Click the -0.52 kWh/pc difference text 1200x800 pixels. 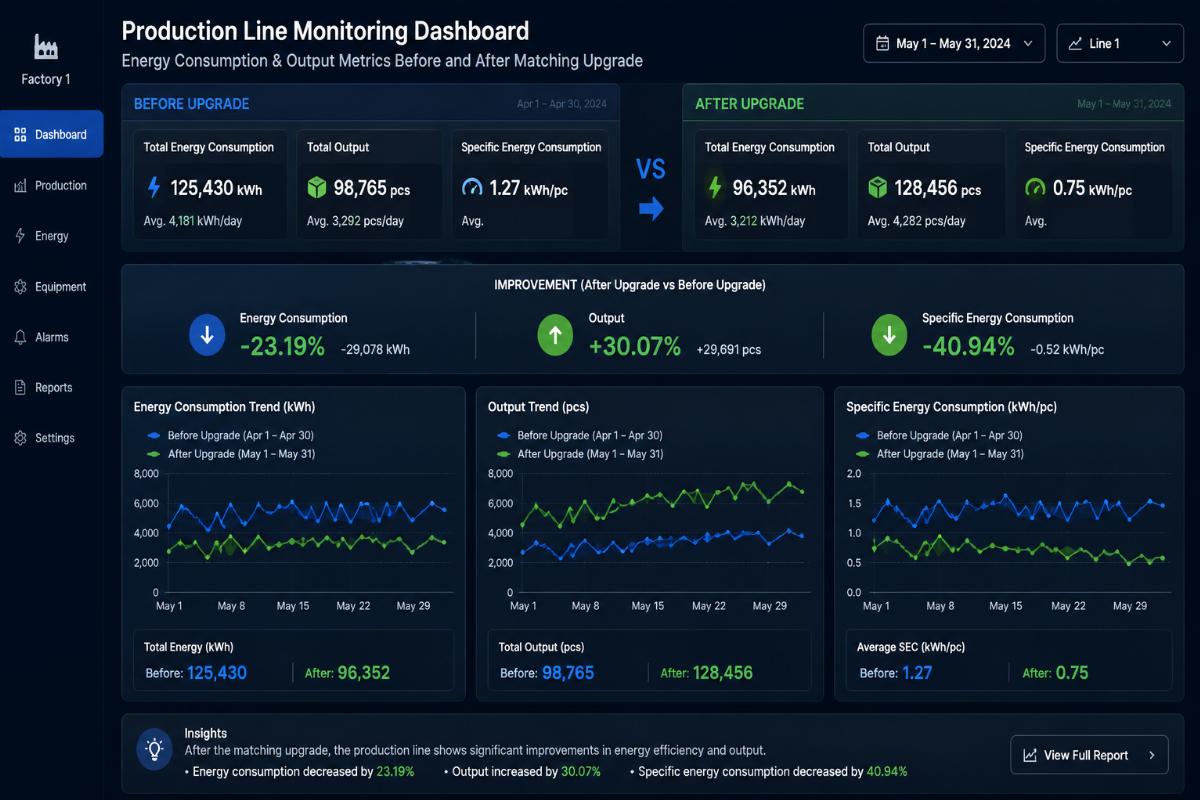coord(1066,350)
